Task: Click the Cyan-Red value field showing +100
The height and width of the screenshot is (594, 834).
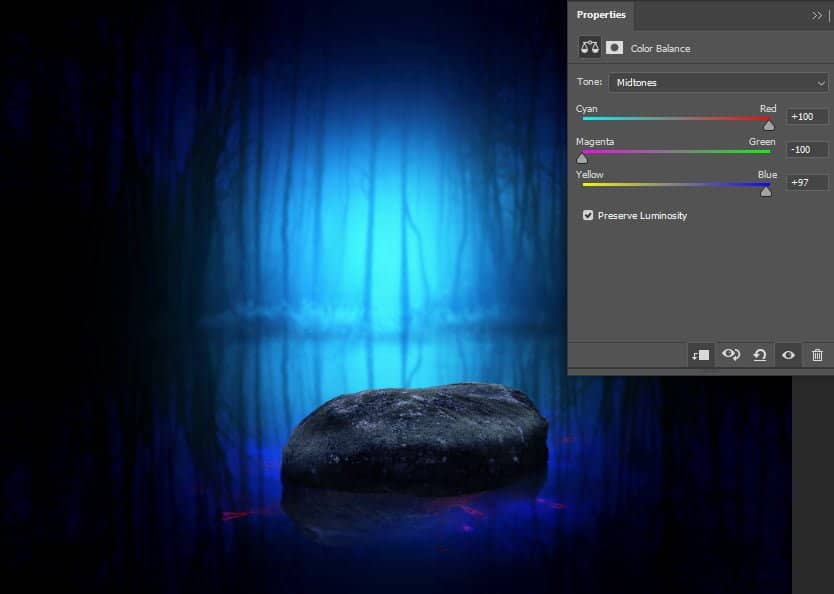Action: [806, 116]
